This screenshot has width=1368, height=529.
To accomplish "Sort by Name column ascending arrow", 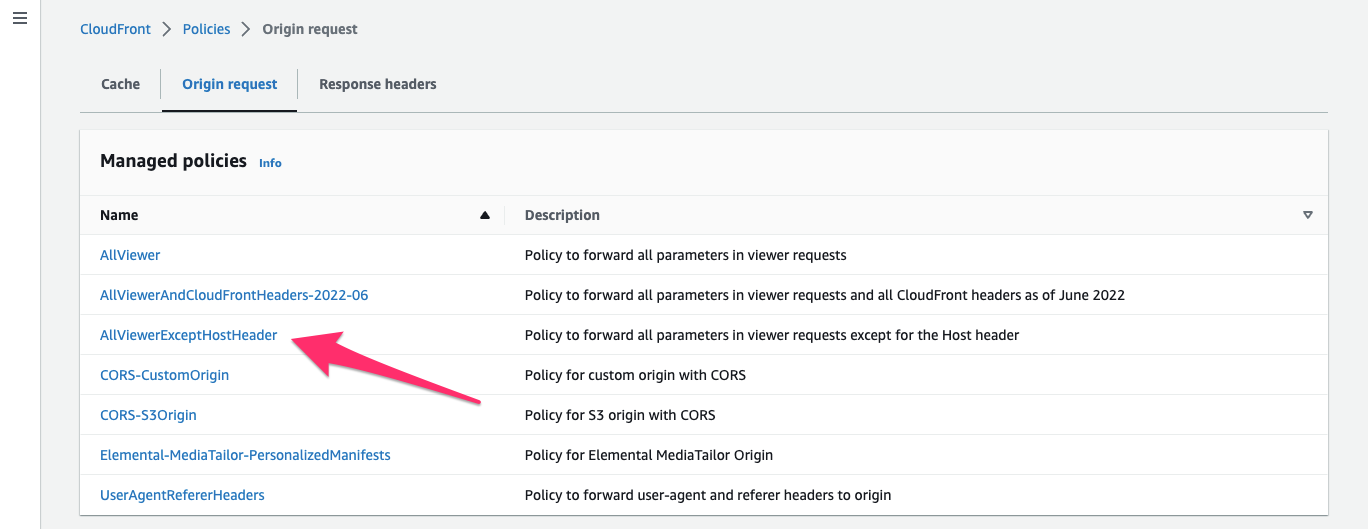I will pos(485,215).
